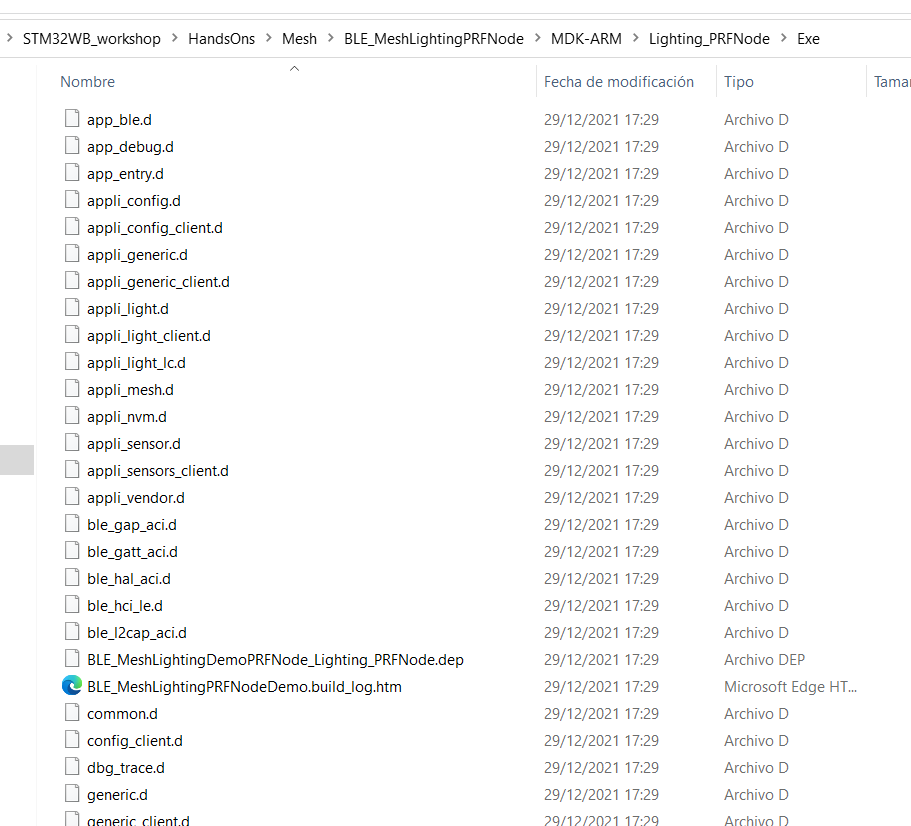Click the file icon of app_debug.d
Image resolution: width=911 pixels, height=826 pixels.
click(x=71, y=146)
